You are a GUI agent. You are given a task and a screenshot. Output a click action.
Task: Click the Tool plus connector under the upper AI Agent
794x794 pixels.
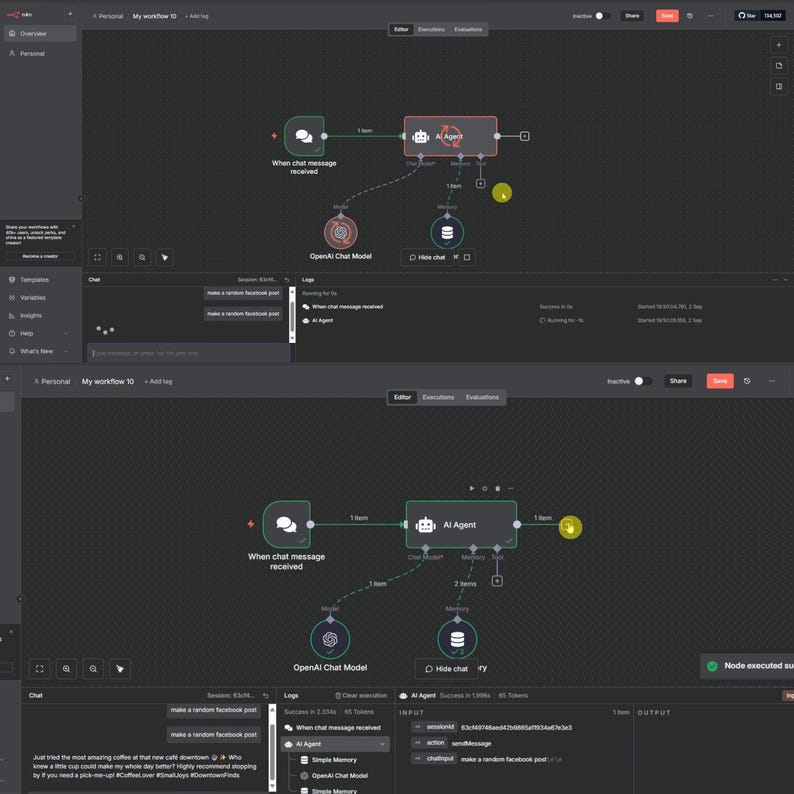click(481, 183)
